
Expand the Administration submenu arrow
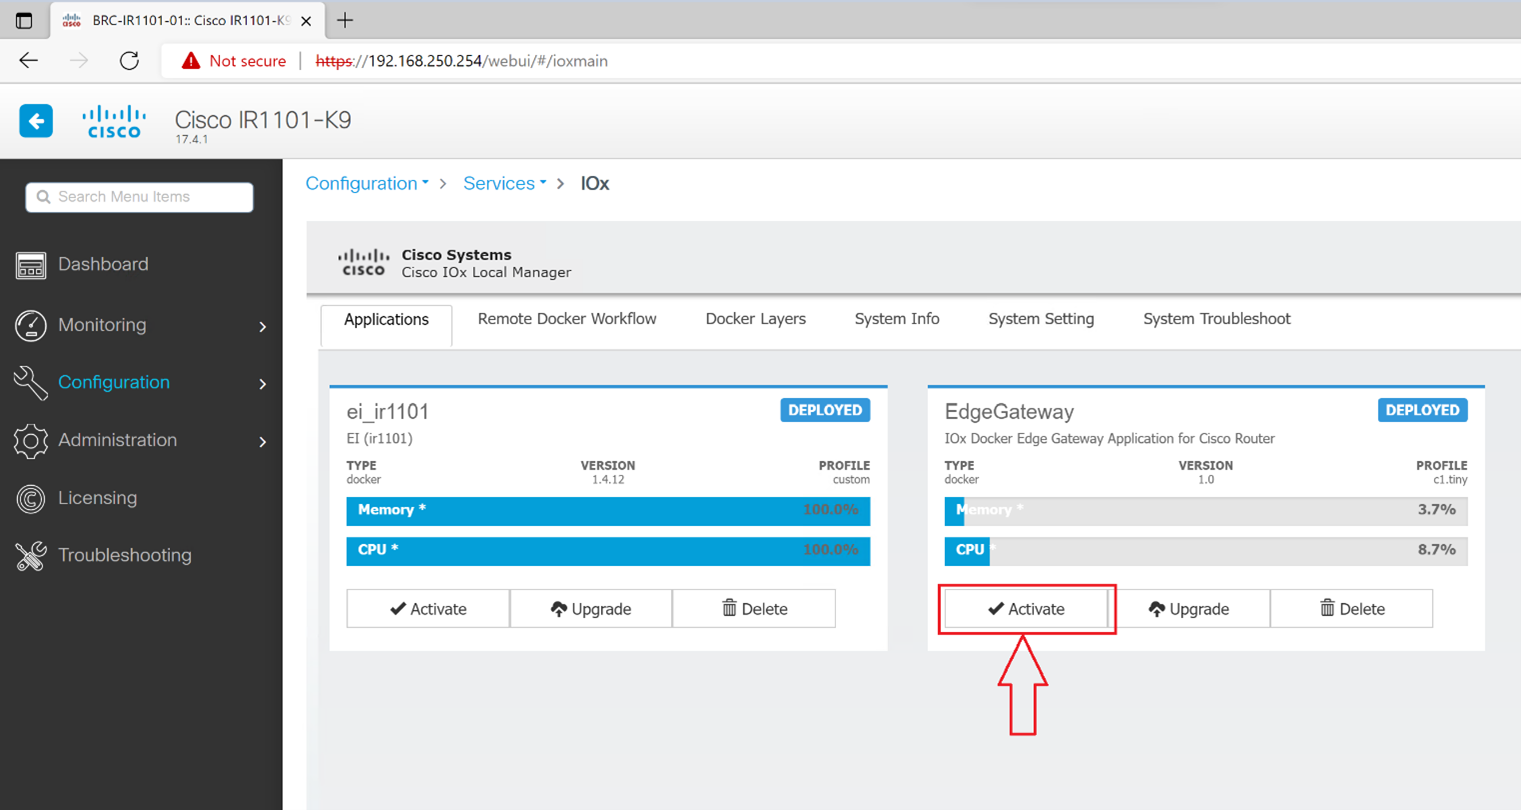pyautogui.click(x=263, y=442)
